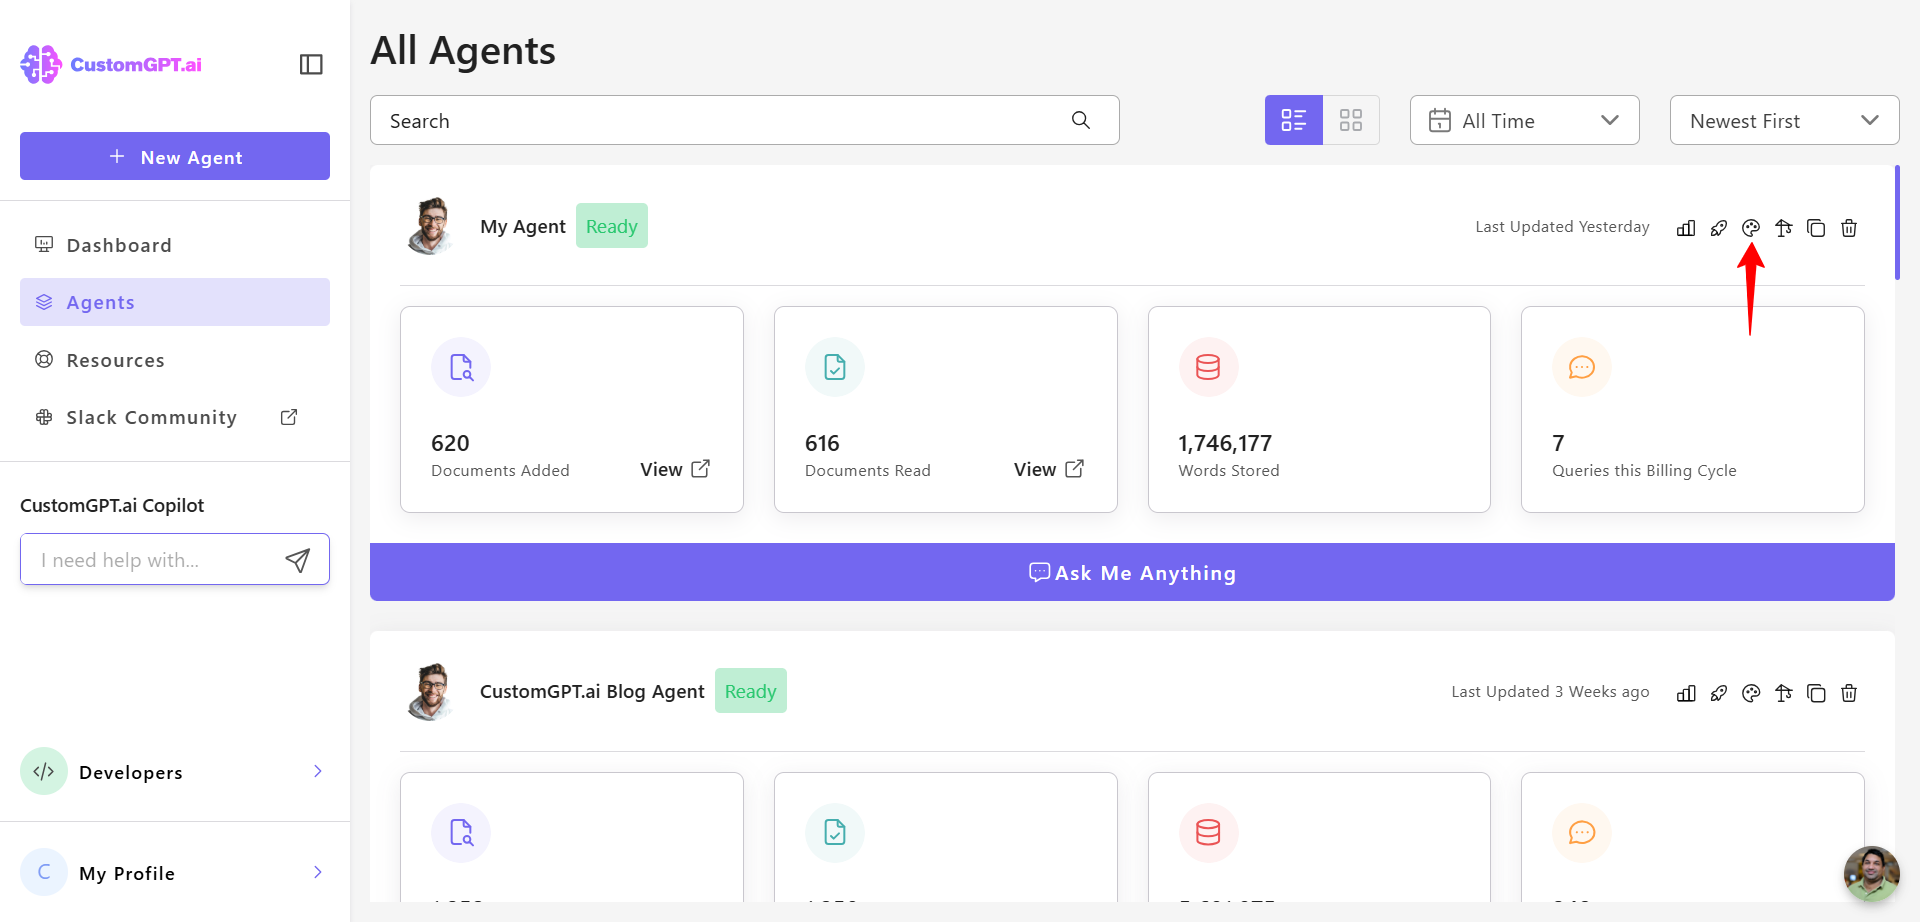The height and width of the screenshot is (922, 1920).
Task: Click the vertical scrollbar of the agents list
Action: [1897, 222]
